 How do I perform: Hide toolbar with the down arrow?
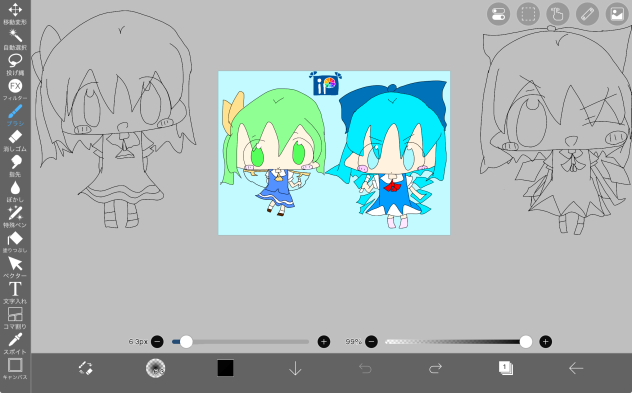(295, 368)
